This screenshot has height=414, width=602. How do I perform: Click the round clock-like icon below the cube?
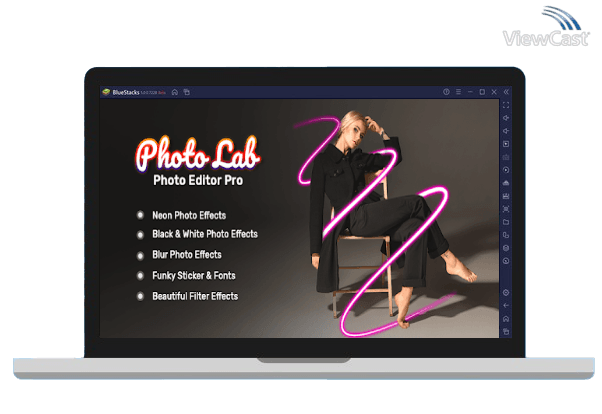[506, 261]
